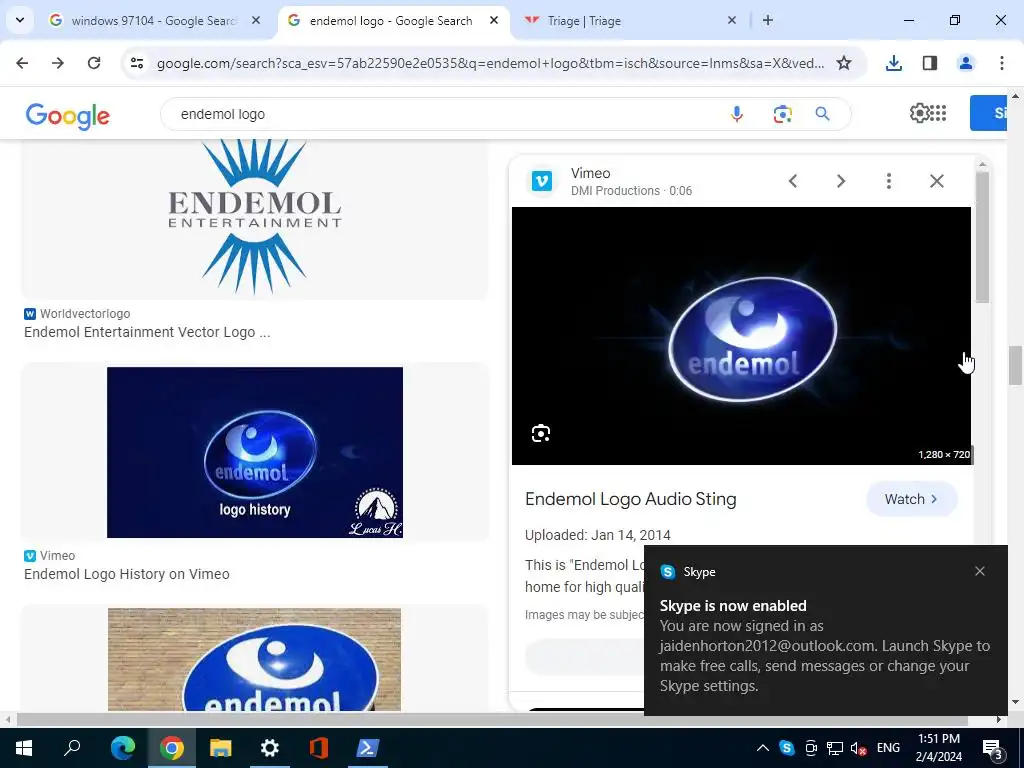The height and width of the screenshot is (768, 1024).
Task: Open Endemol Entertainment Vector Logo title link
Action: tap(147, 332)
